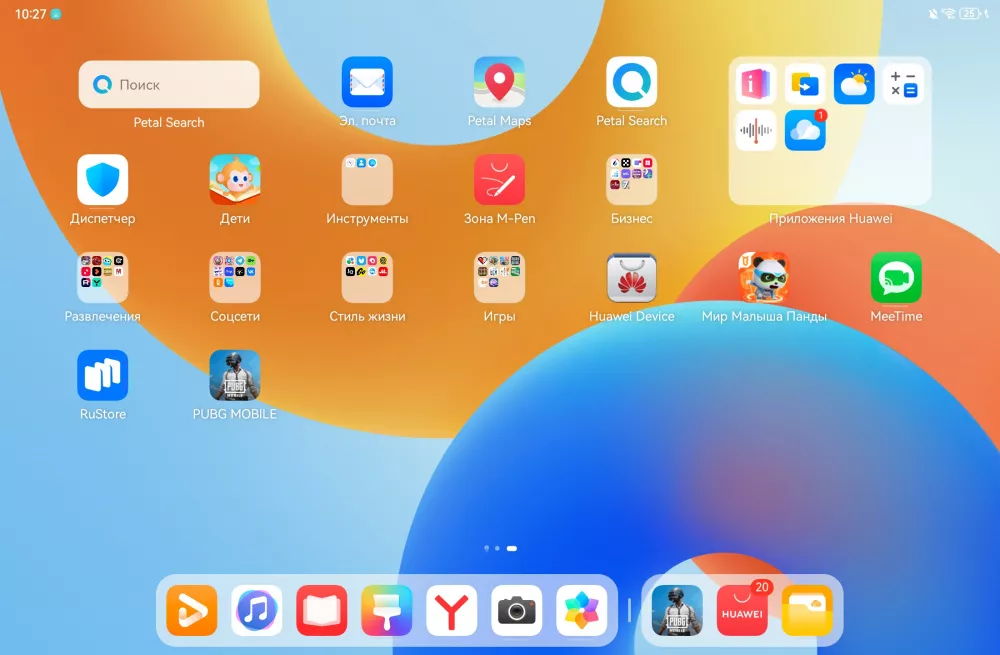Open the Бизнес folder
Image resolution: width=1000 pixels, height=655 pixels.
pyautogui.click(x=631, y=180)
